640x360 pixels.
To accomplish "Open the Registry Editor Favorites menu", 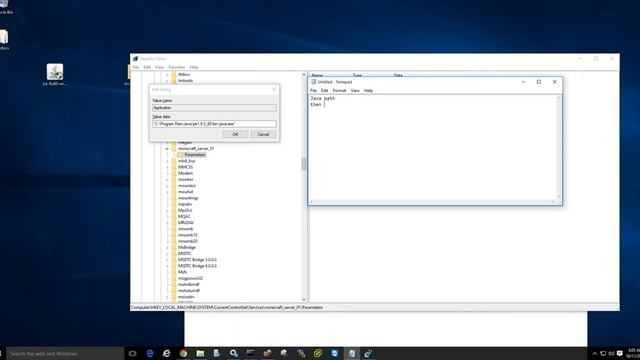I will [176, 67].
